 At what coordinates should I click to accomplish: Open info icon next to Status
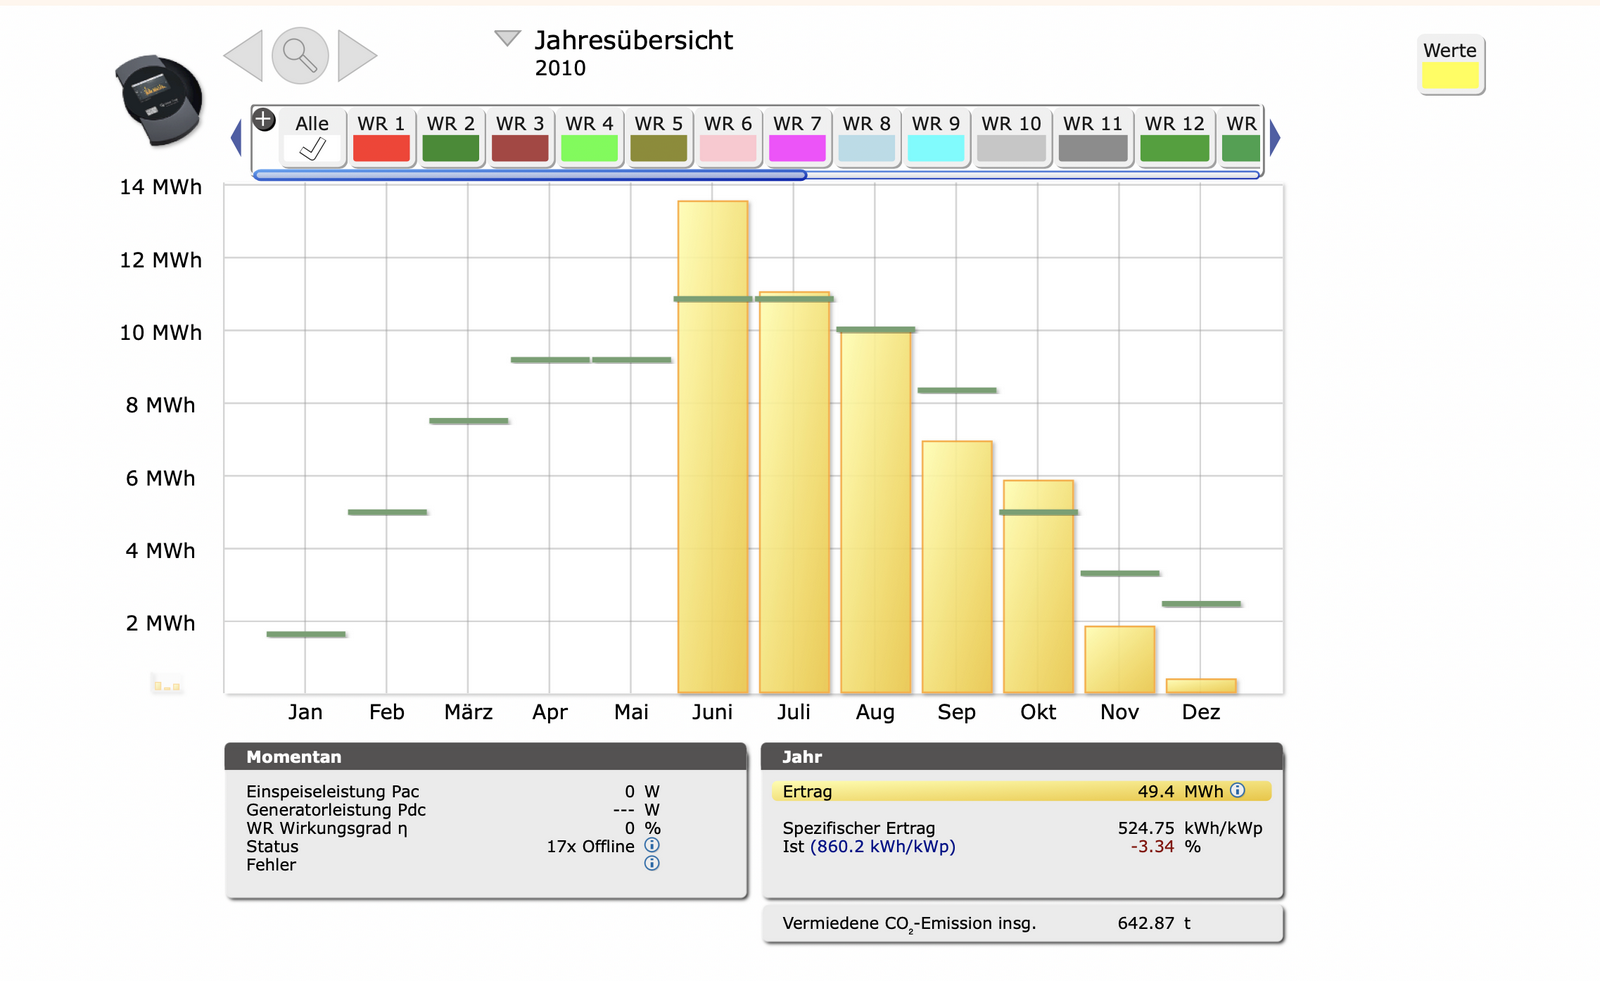[x=652, y=845]
